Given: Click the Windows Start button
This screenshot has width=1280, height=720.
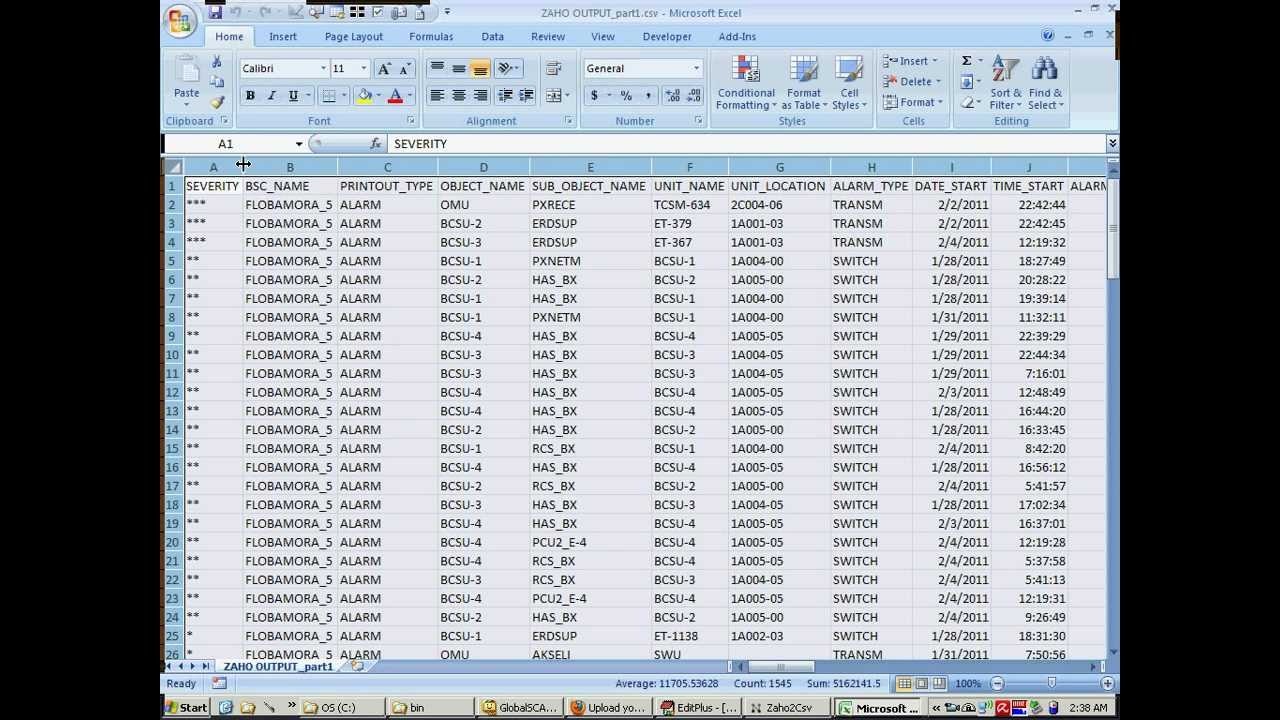Looking at the screenshot, I should coord(187,707).
